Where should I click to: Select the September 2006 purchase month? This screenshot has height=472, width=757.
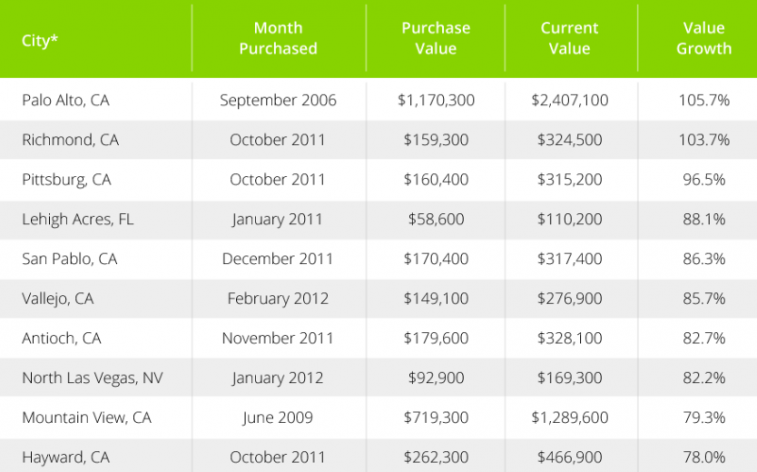click(278, 100)
